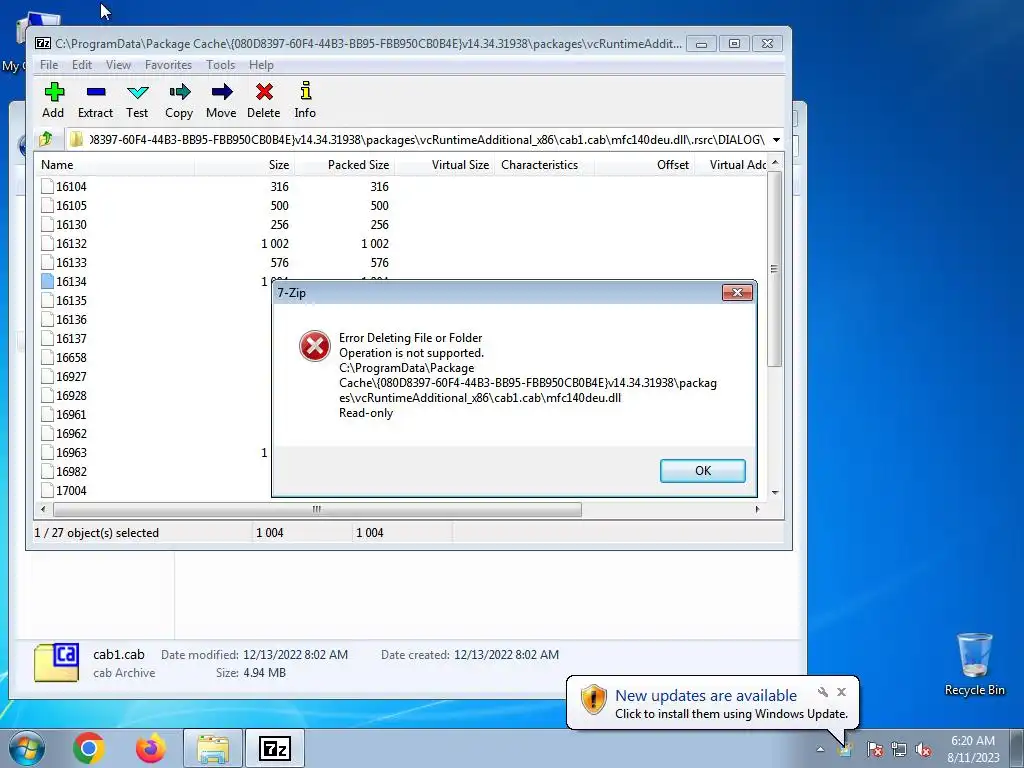Sort by Virtual Size column header
1024x768 pixels.
pyautogui.click(x=444, y=165)
